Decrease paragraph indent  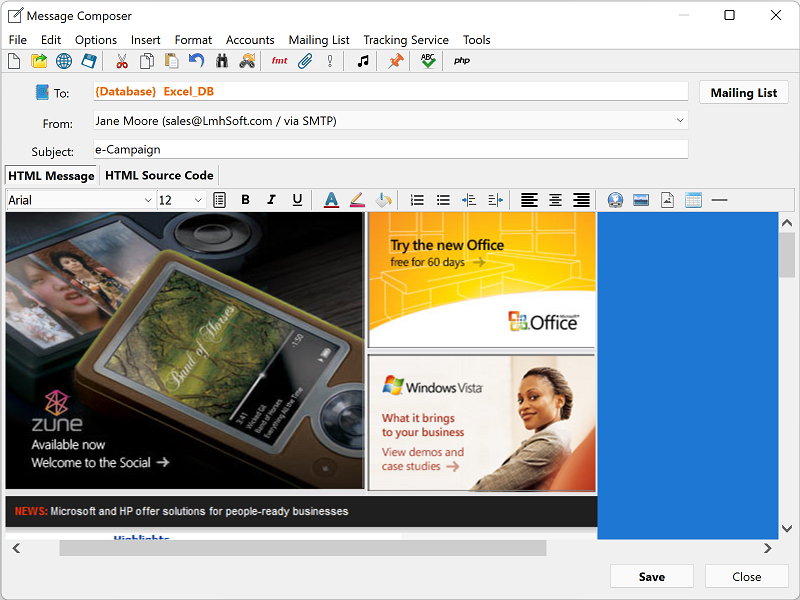coord(469,200)
